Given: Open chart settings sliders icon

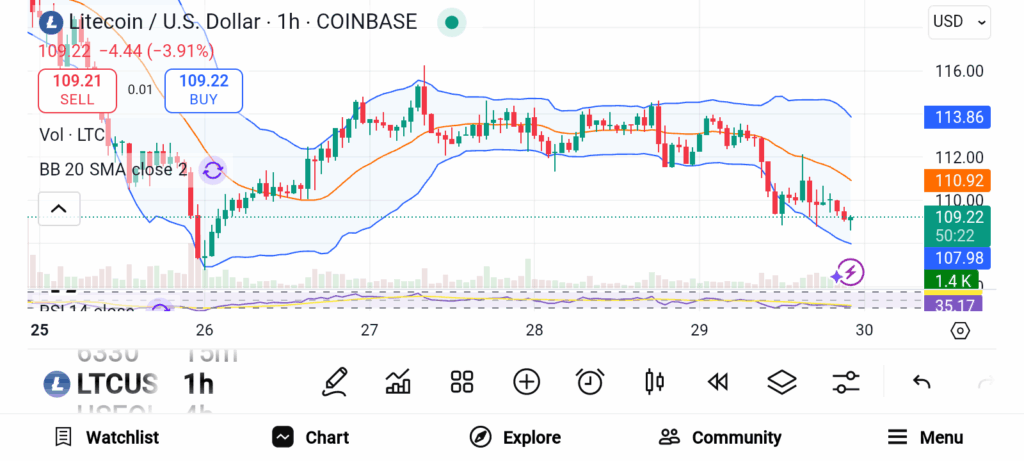Looking at the screenshot, I should tap(846, 381).
